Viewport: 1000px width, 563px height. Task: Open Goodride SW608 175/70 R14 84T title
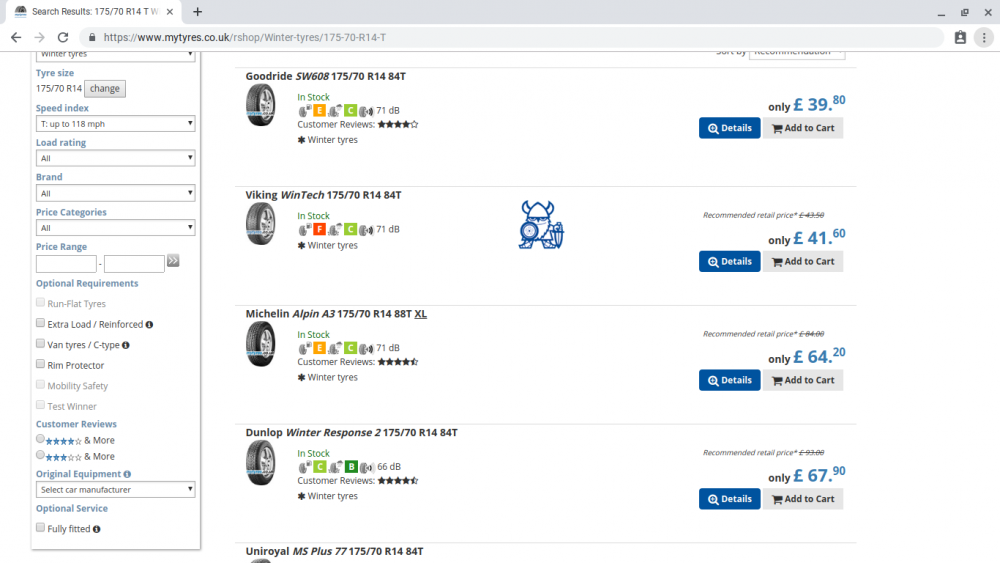pyautogui.click(x=325, y=77)
